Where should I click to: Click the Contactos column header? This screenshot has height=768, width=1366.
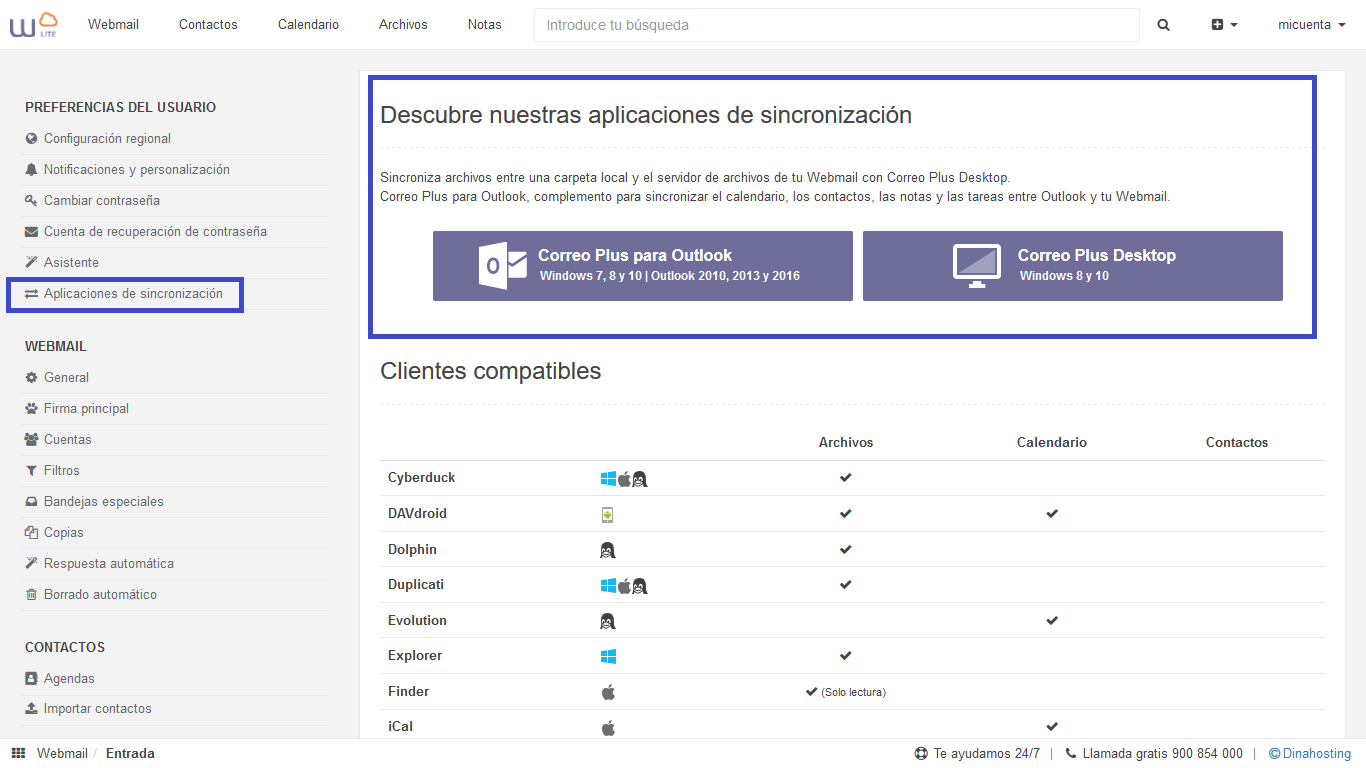(x=1237, y=442)
